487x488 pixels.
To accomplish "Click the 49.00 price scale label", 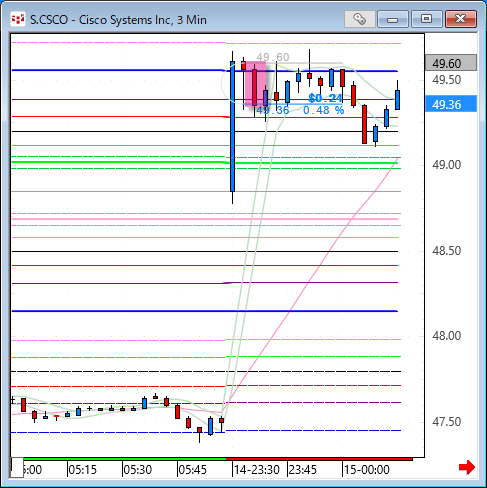I will pyautogui.click(x=447, y=165).
